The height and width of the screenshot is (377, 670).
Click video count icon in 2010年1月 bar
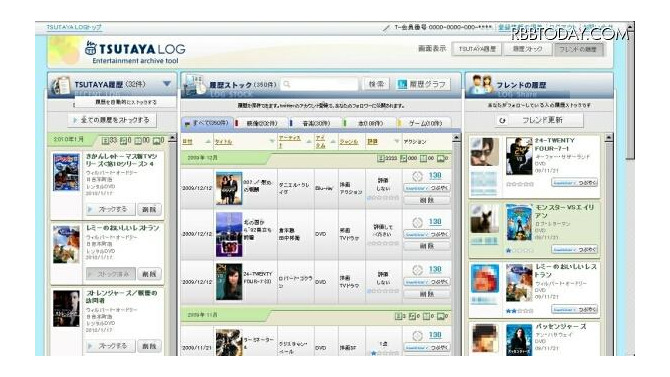[x=105, y=140]
